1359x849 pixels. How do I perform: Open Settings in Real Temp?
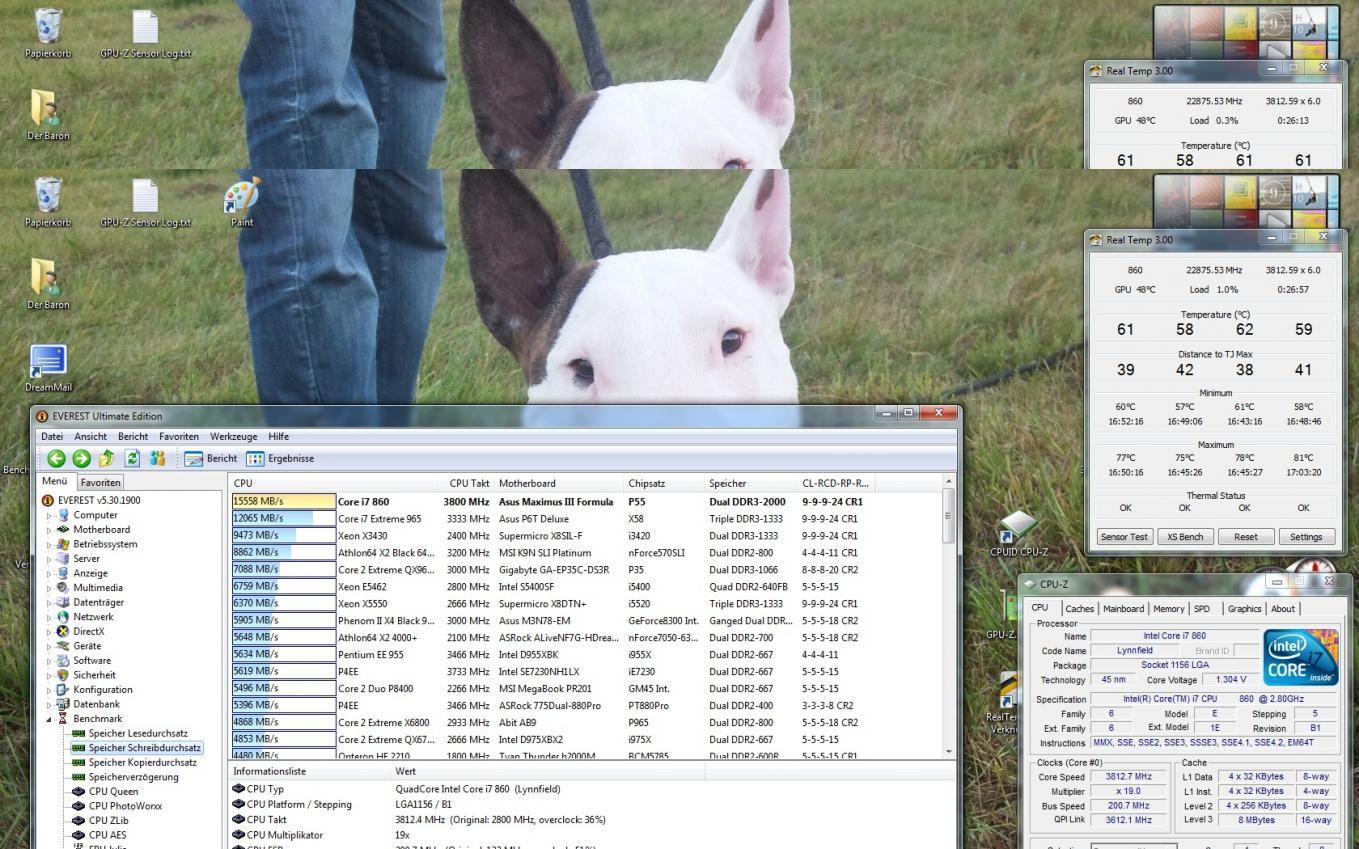coord(1306,536)
